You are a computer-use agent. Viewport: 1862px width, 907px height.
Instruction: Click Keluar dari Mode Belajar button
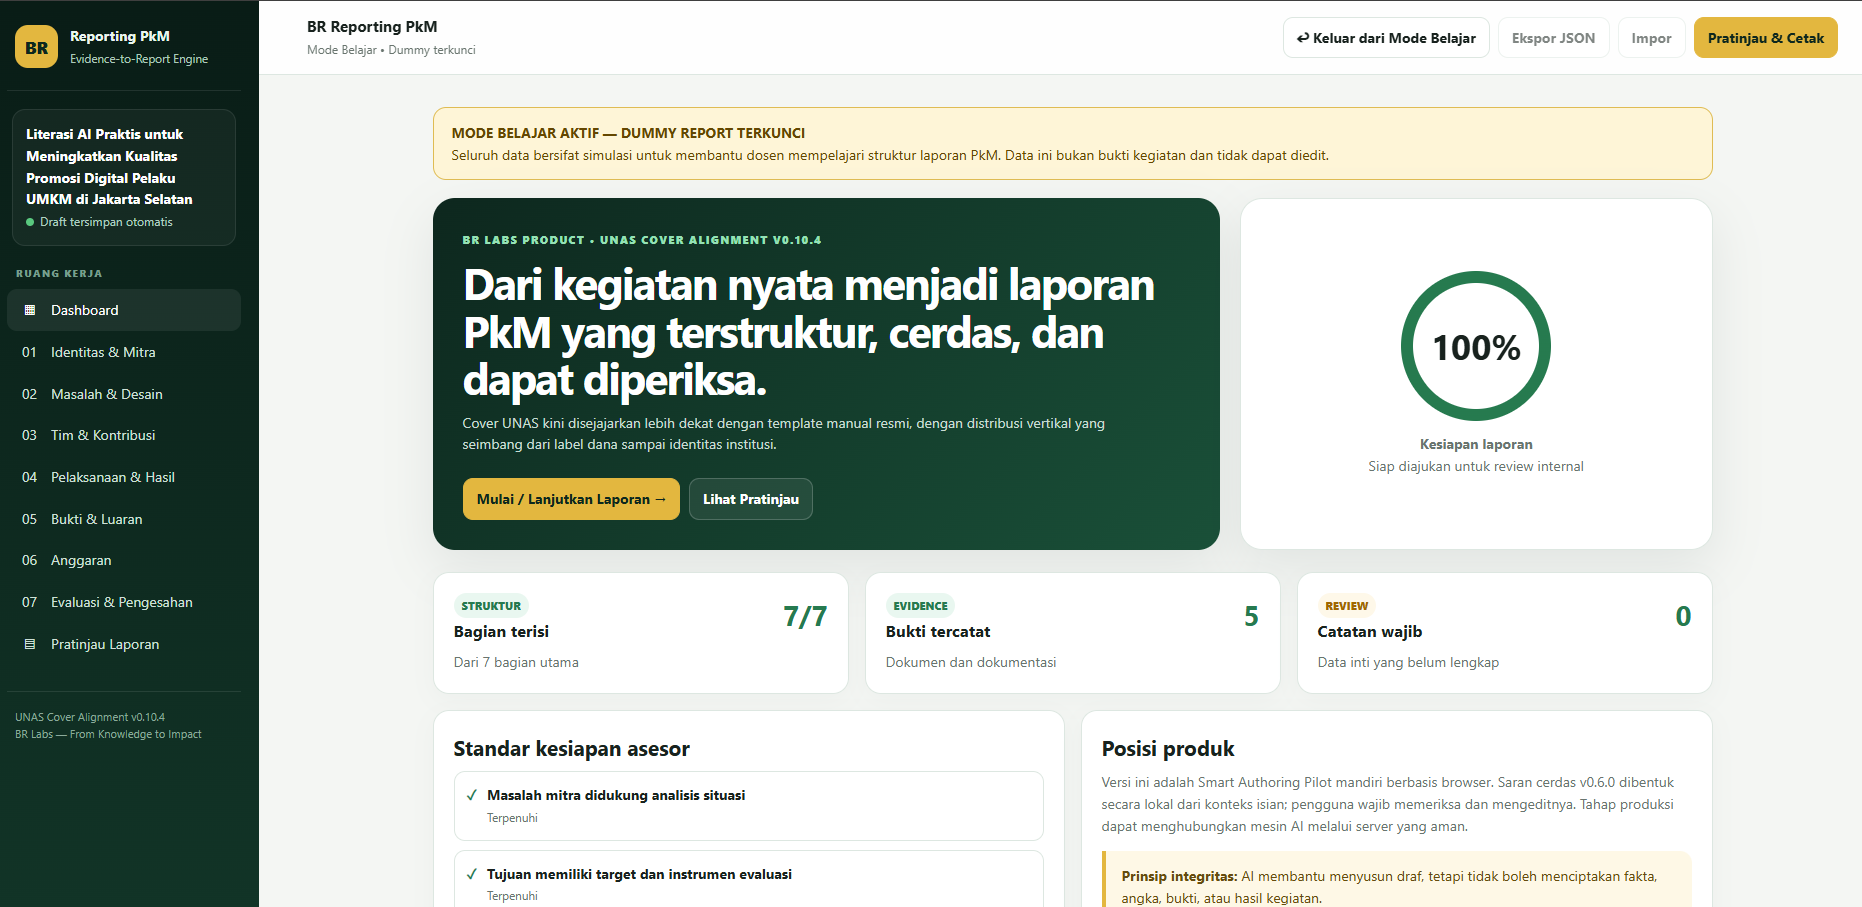[1386, 38]
